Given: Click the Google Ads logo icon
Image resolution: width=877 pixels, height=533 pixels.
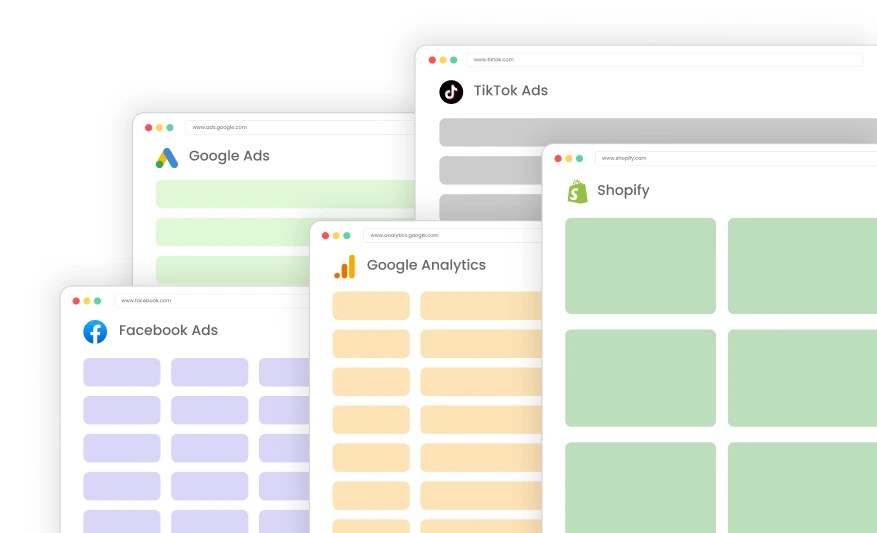Looking at the screenshot, I should [x=167, y=158].
